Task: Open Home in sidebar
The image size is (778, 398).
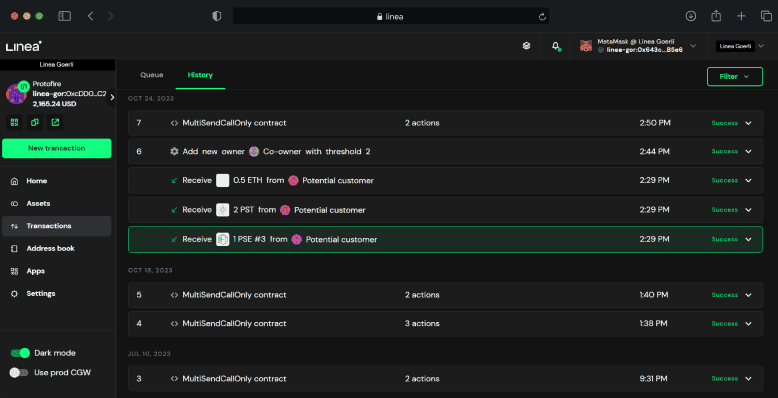Action: coord(57,181)
